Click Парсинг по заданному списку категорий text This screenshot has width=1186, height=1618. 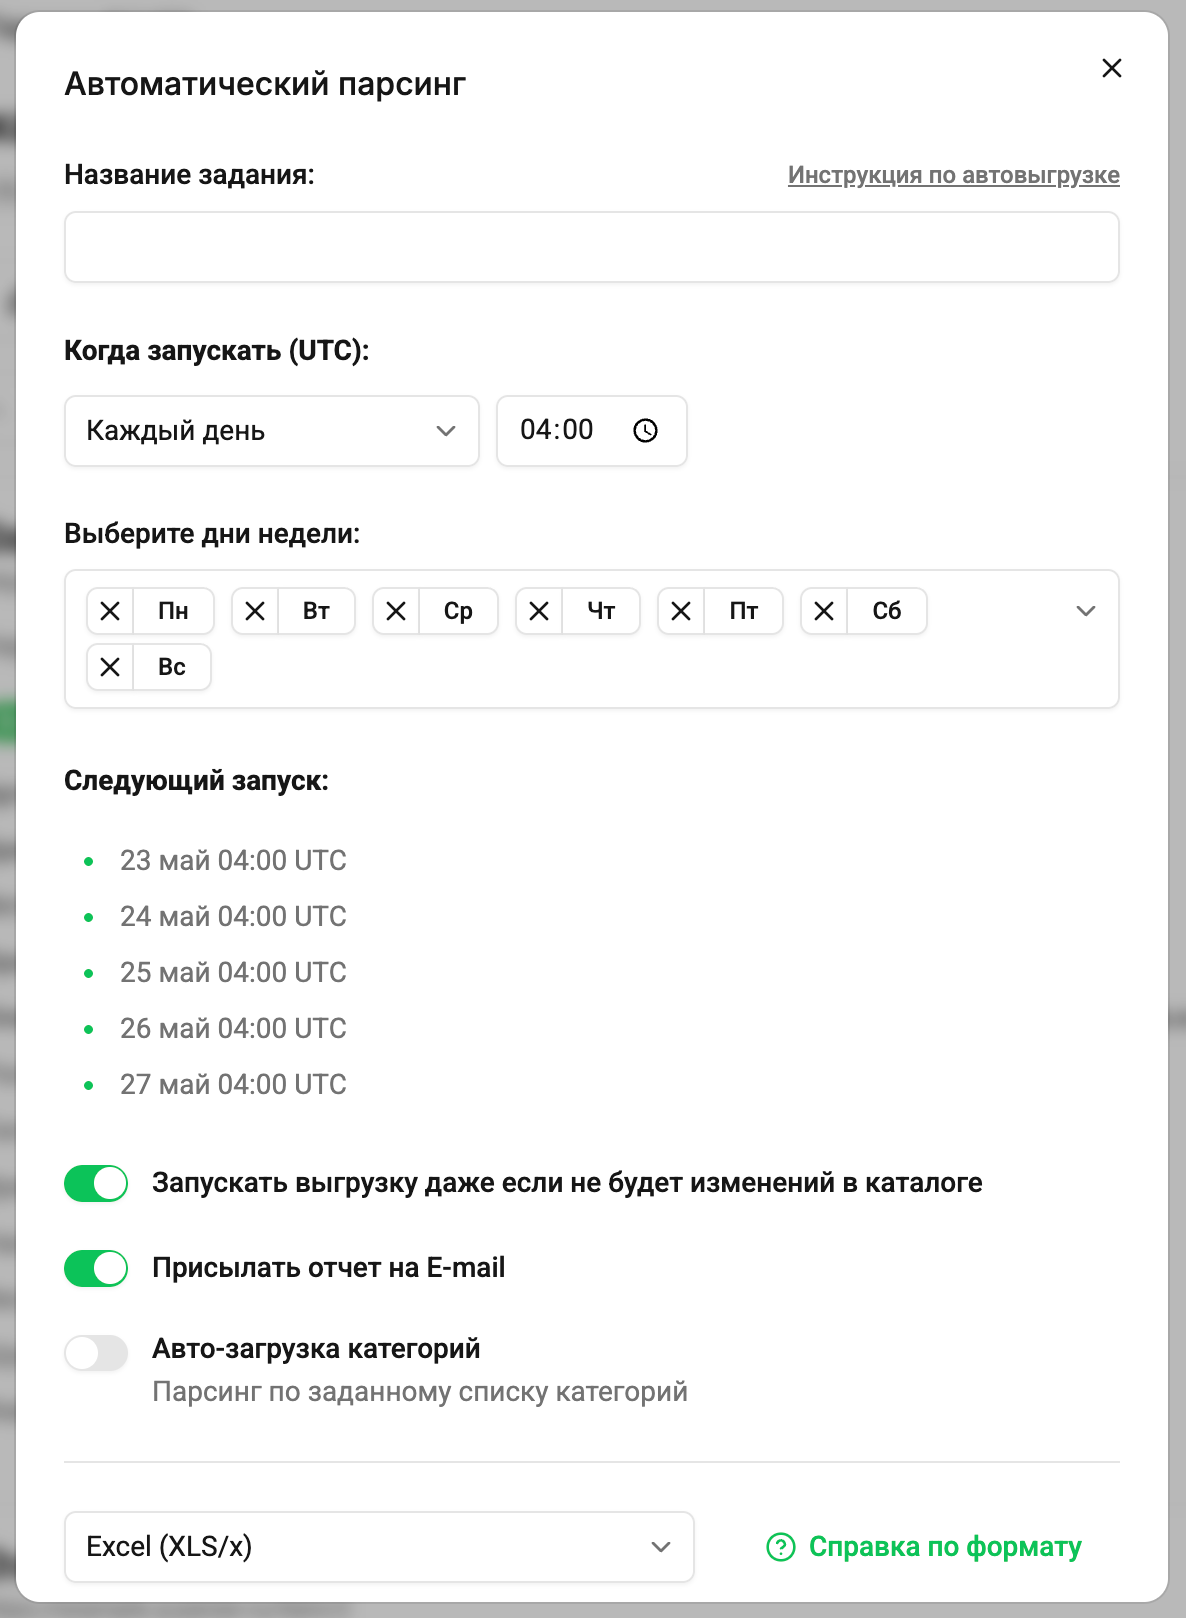coord(420,1392)
